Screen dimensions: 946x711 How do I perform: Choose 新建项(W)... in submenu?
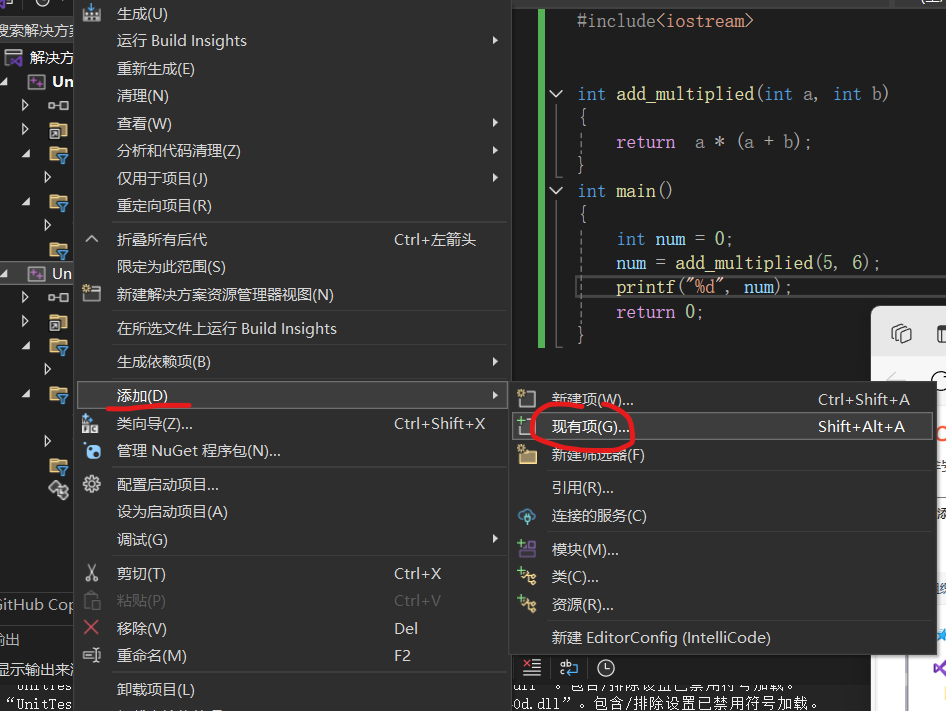click(x=722, y=399)
